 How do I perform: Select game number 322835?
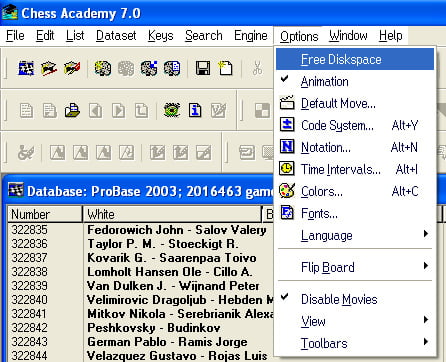[x=29, y=230]
